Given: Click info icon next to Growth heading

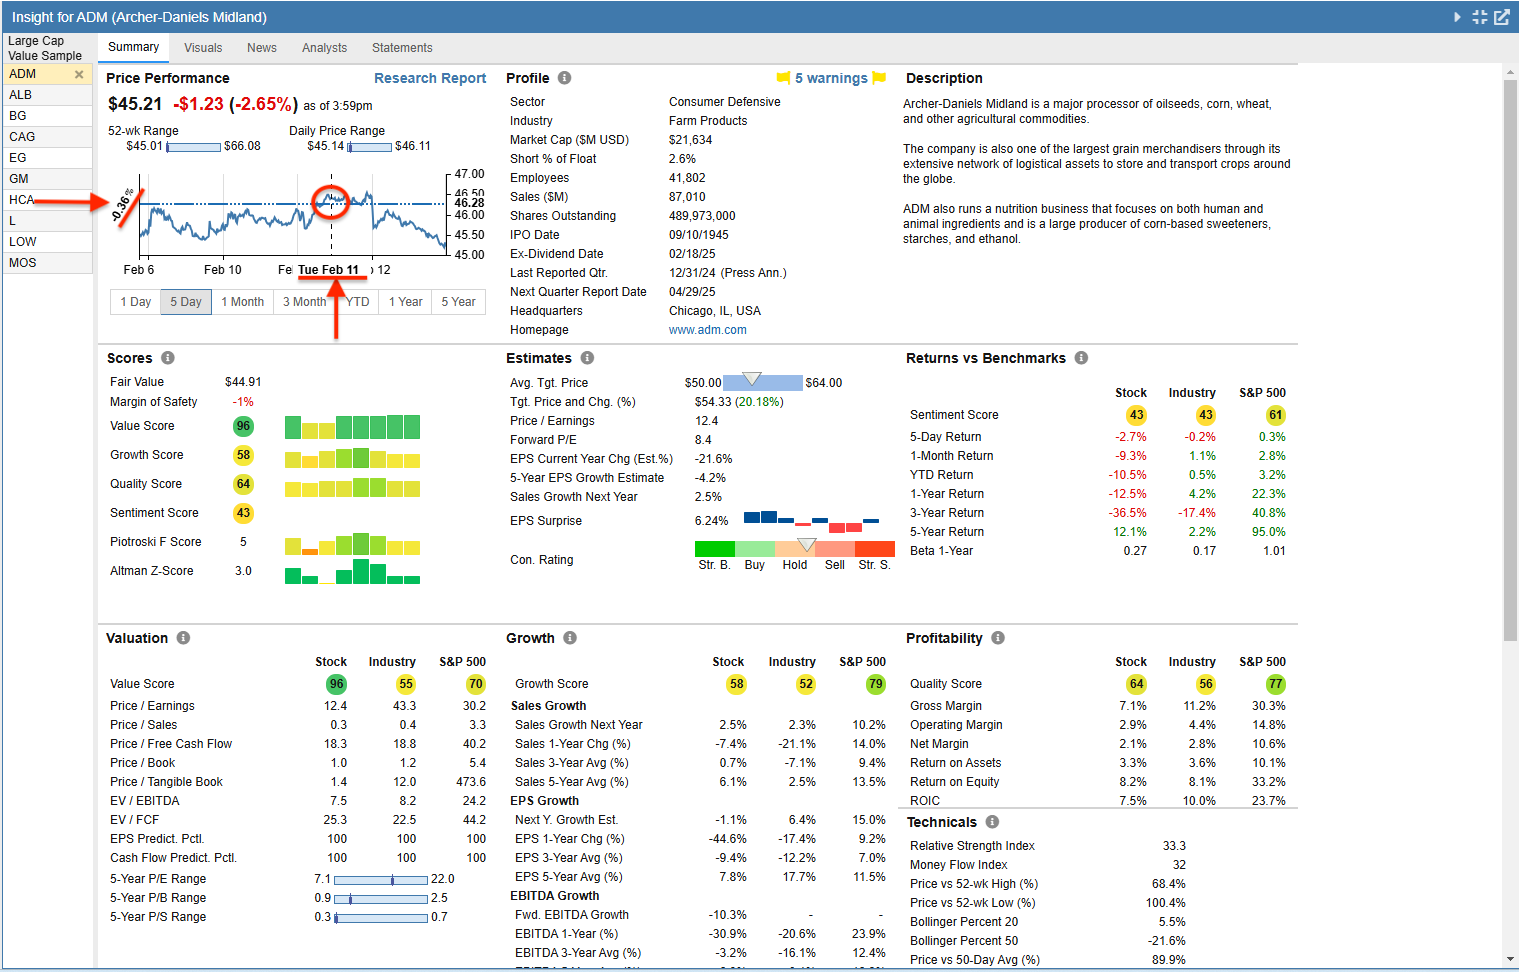Looking at the screenshot, I should click(569, 638).
